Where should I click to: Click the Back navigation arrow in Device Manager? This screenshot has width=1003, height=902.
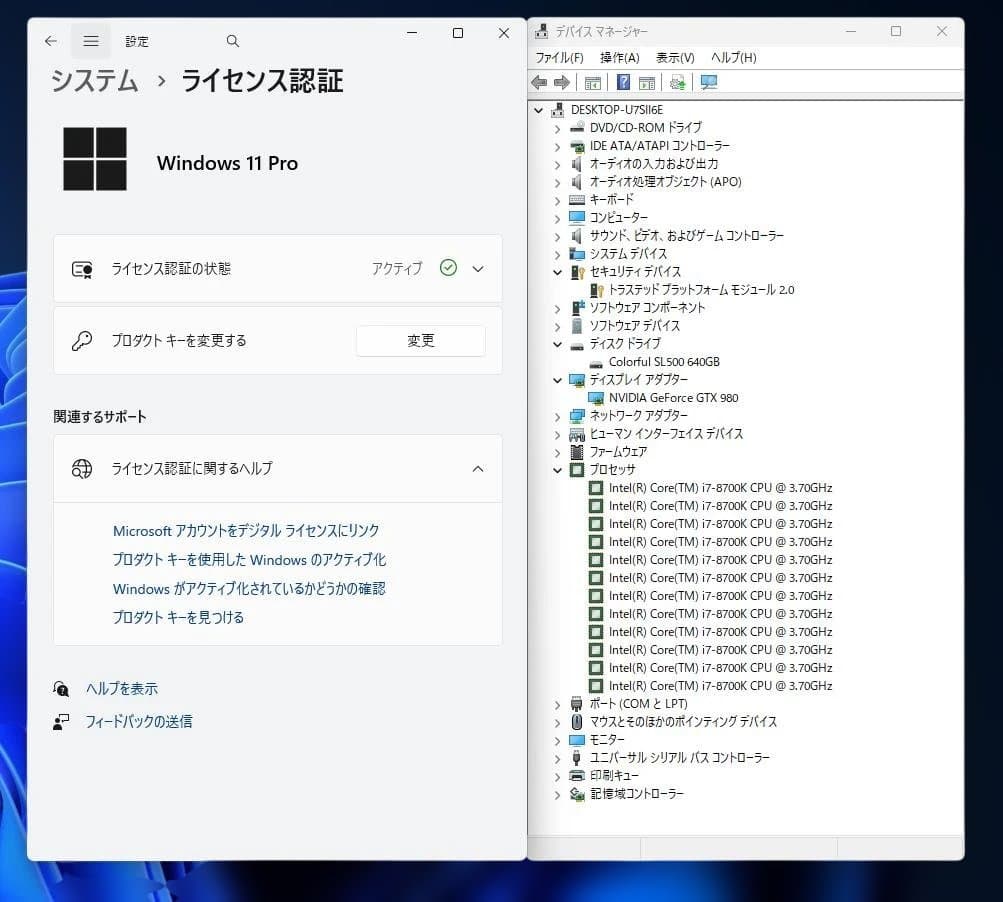click(x=540, y=82)
